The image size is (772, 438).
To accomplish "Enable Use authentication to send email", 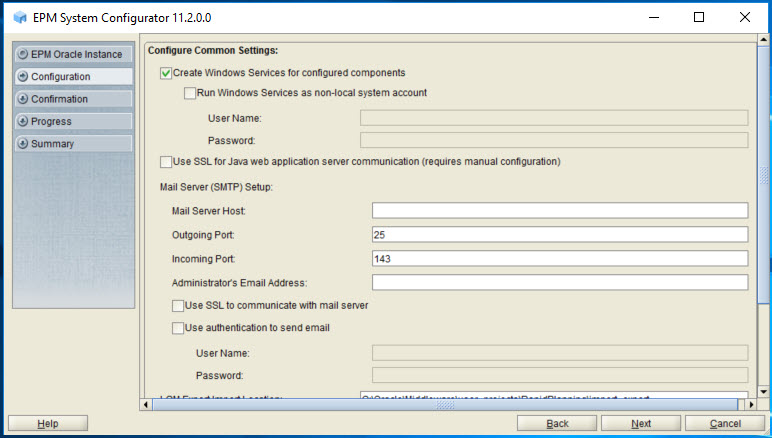I will [178, 328].
